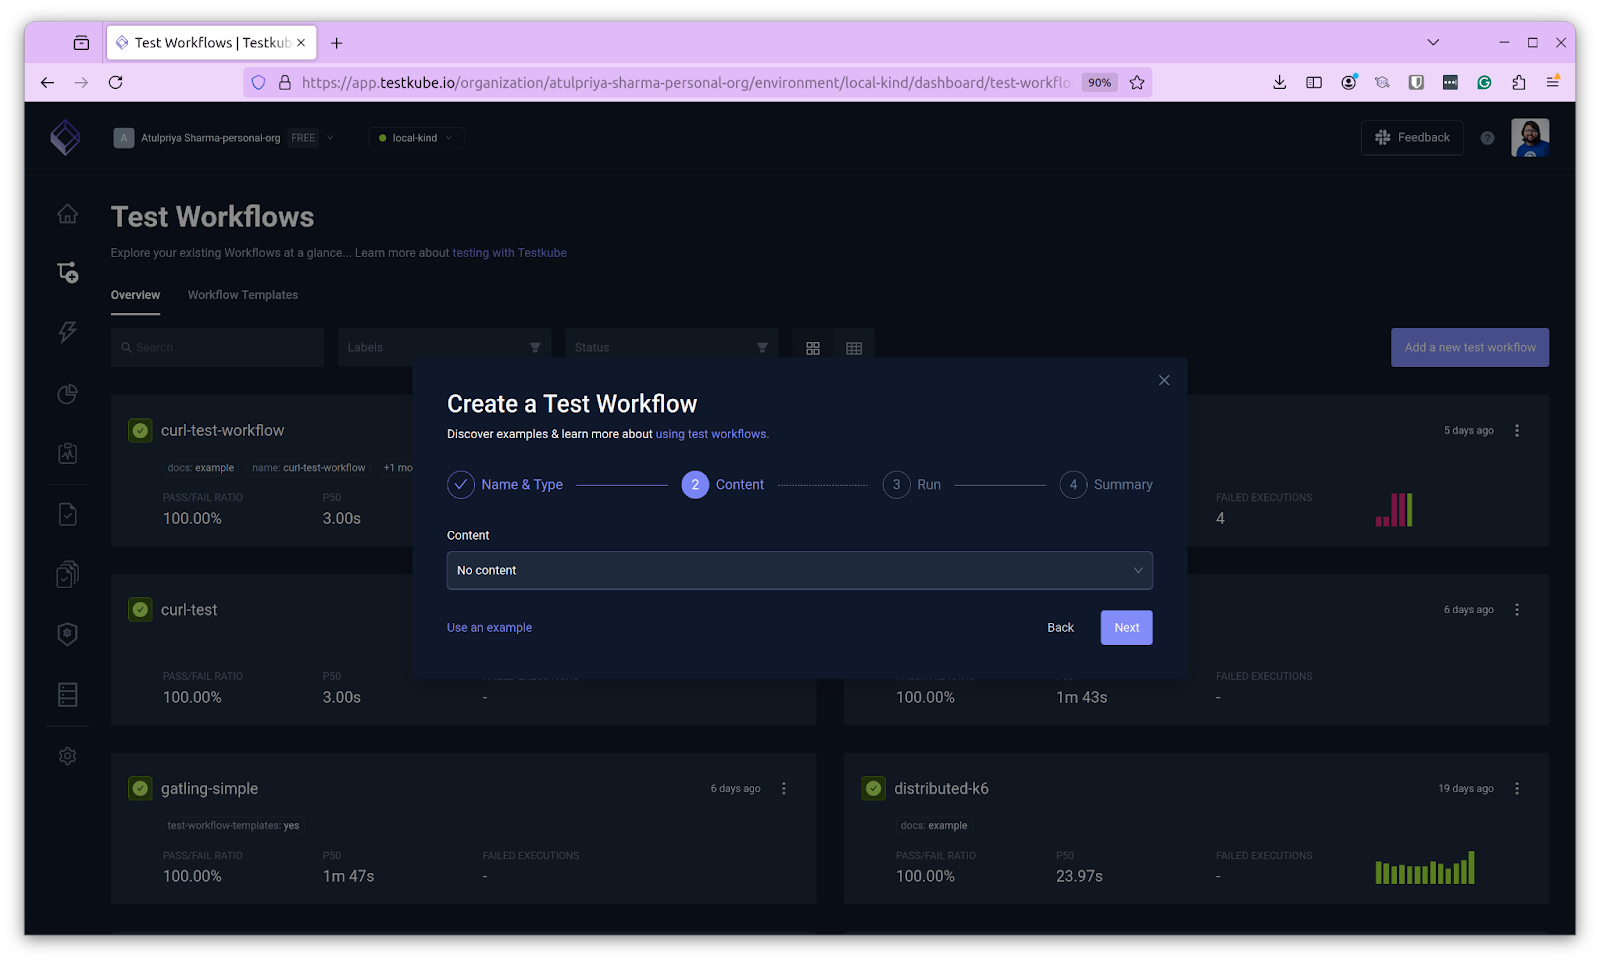Viewport: 1600px width, 962px height.
Task: Open the user avatar menu
Action: coord(1530,137)
